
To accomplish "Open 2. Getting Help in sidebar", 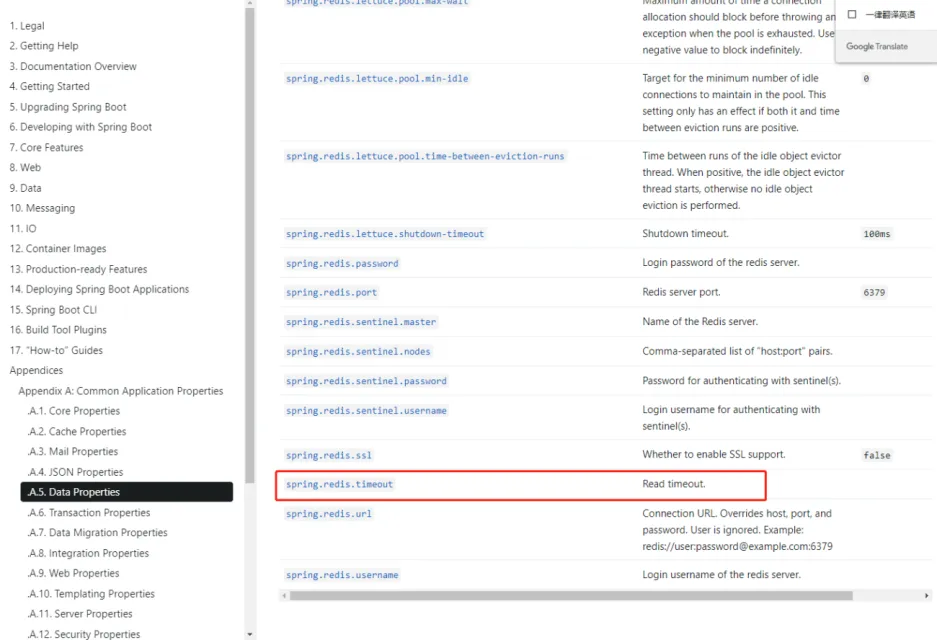I will pos(44,46).
